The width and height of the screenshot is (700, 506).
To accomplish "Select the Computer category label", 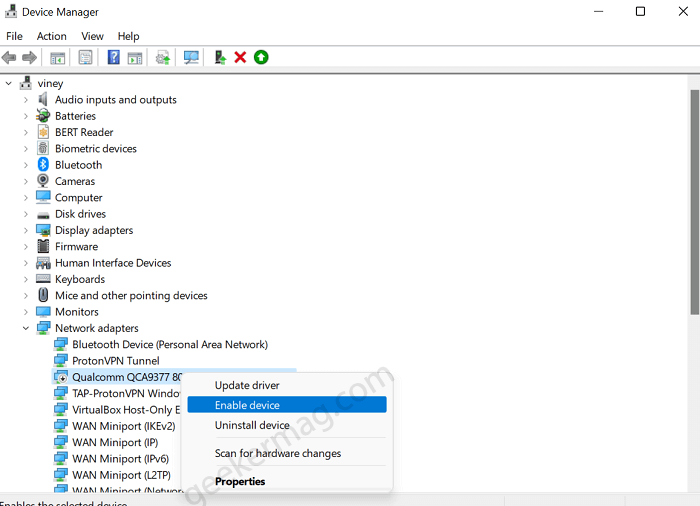I will tap(79, 197).
